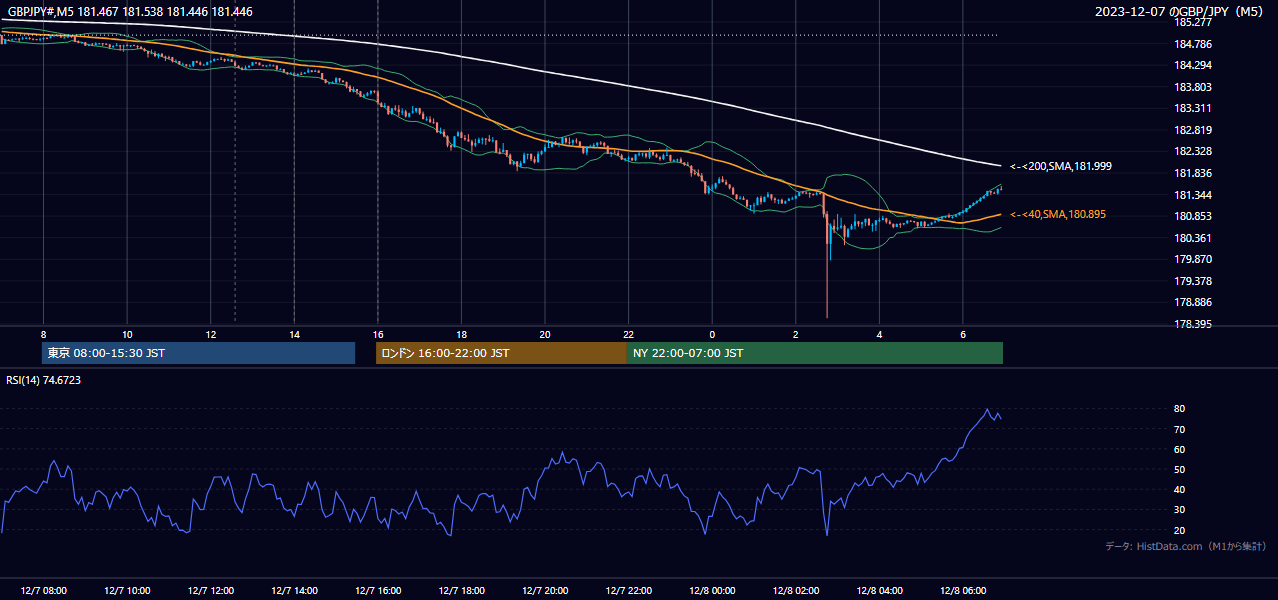1278x600 pixels.
Task: Click hour label 6 under the price chart
Action: [x=962, y=334]
